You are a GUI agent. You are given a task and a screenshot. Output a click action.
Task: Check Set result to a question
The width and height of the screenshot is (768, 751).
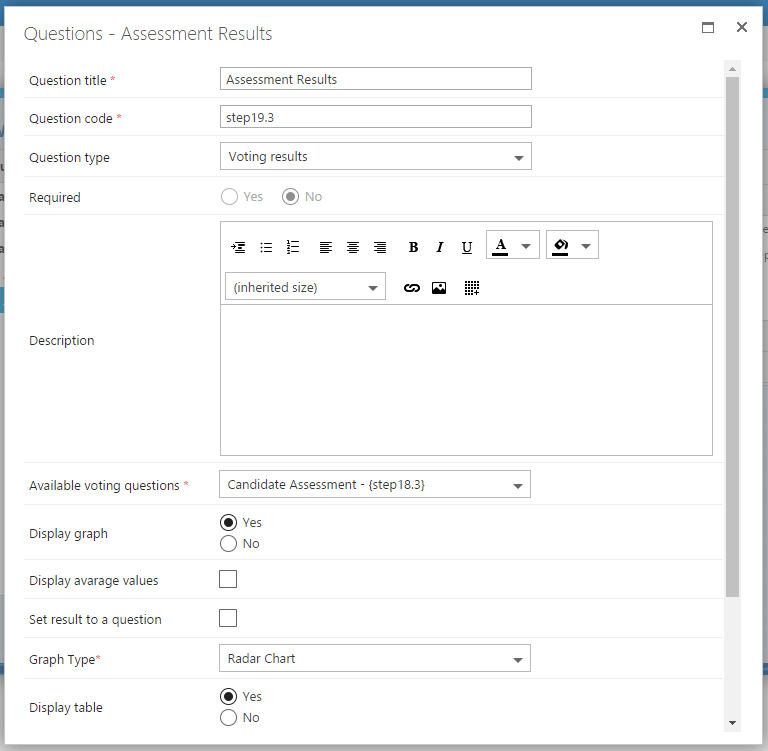pos(228,618)
